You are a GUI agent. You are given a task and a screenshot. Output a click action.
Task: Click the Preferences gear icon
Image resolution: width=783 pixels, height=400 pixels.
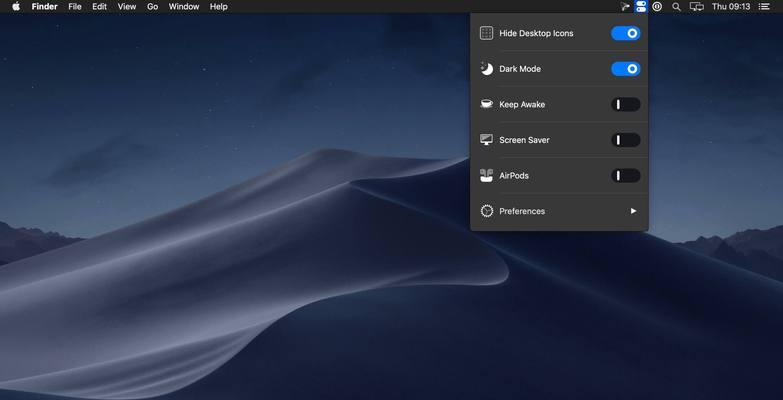[x=486, y=211]
